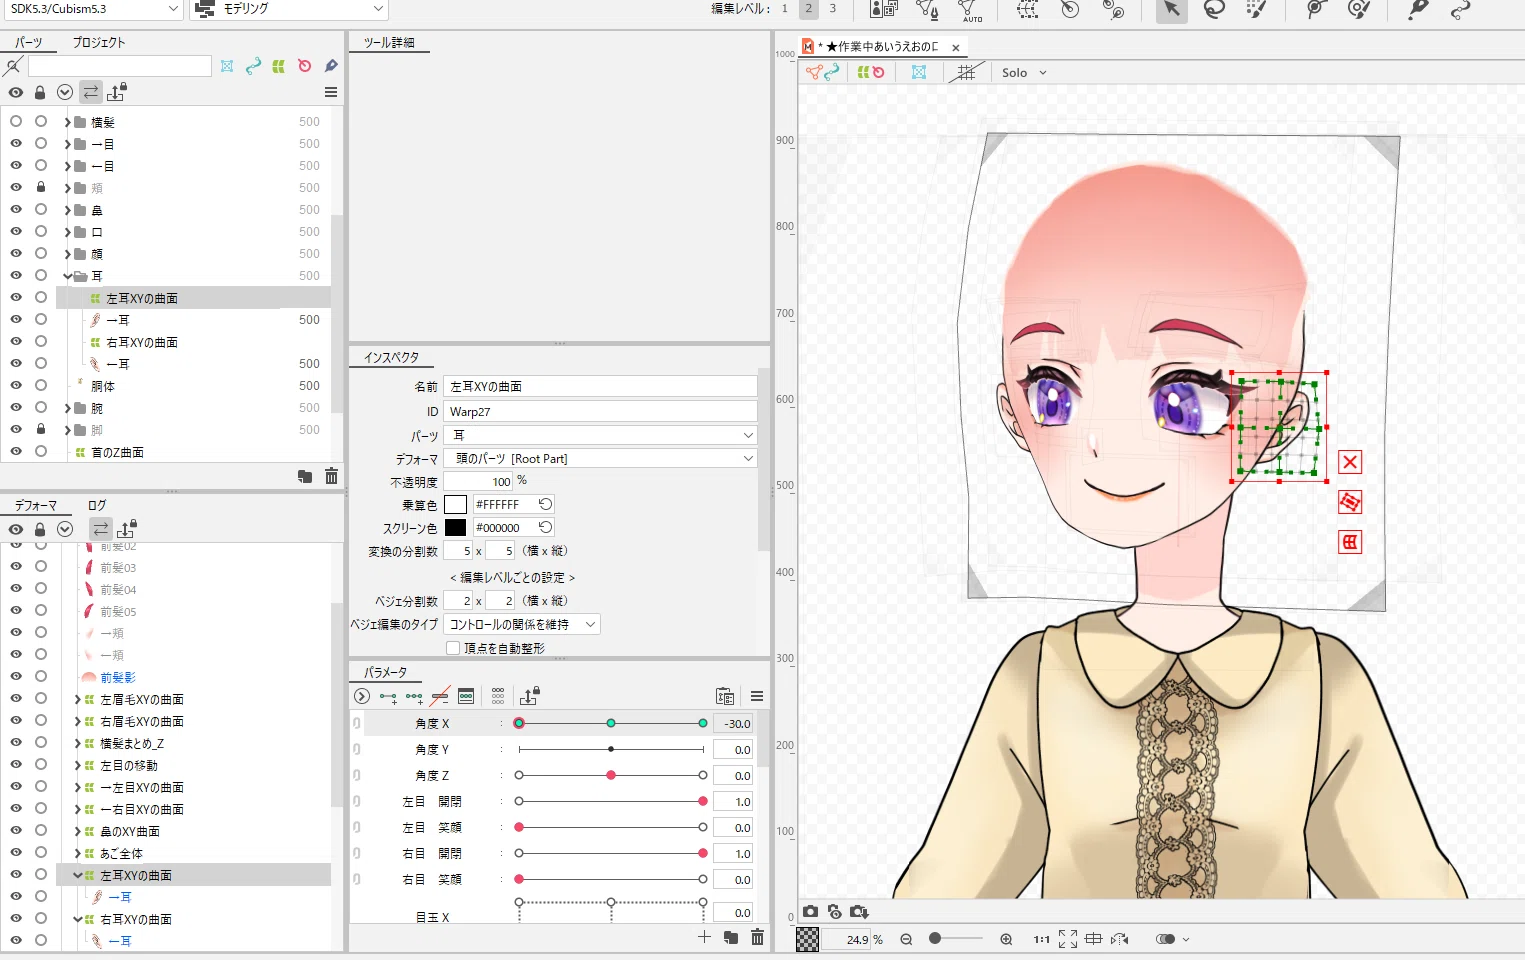Open the texture atlas editor icon

[x=883, y=10]
